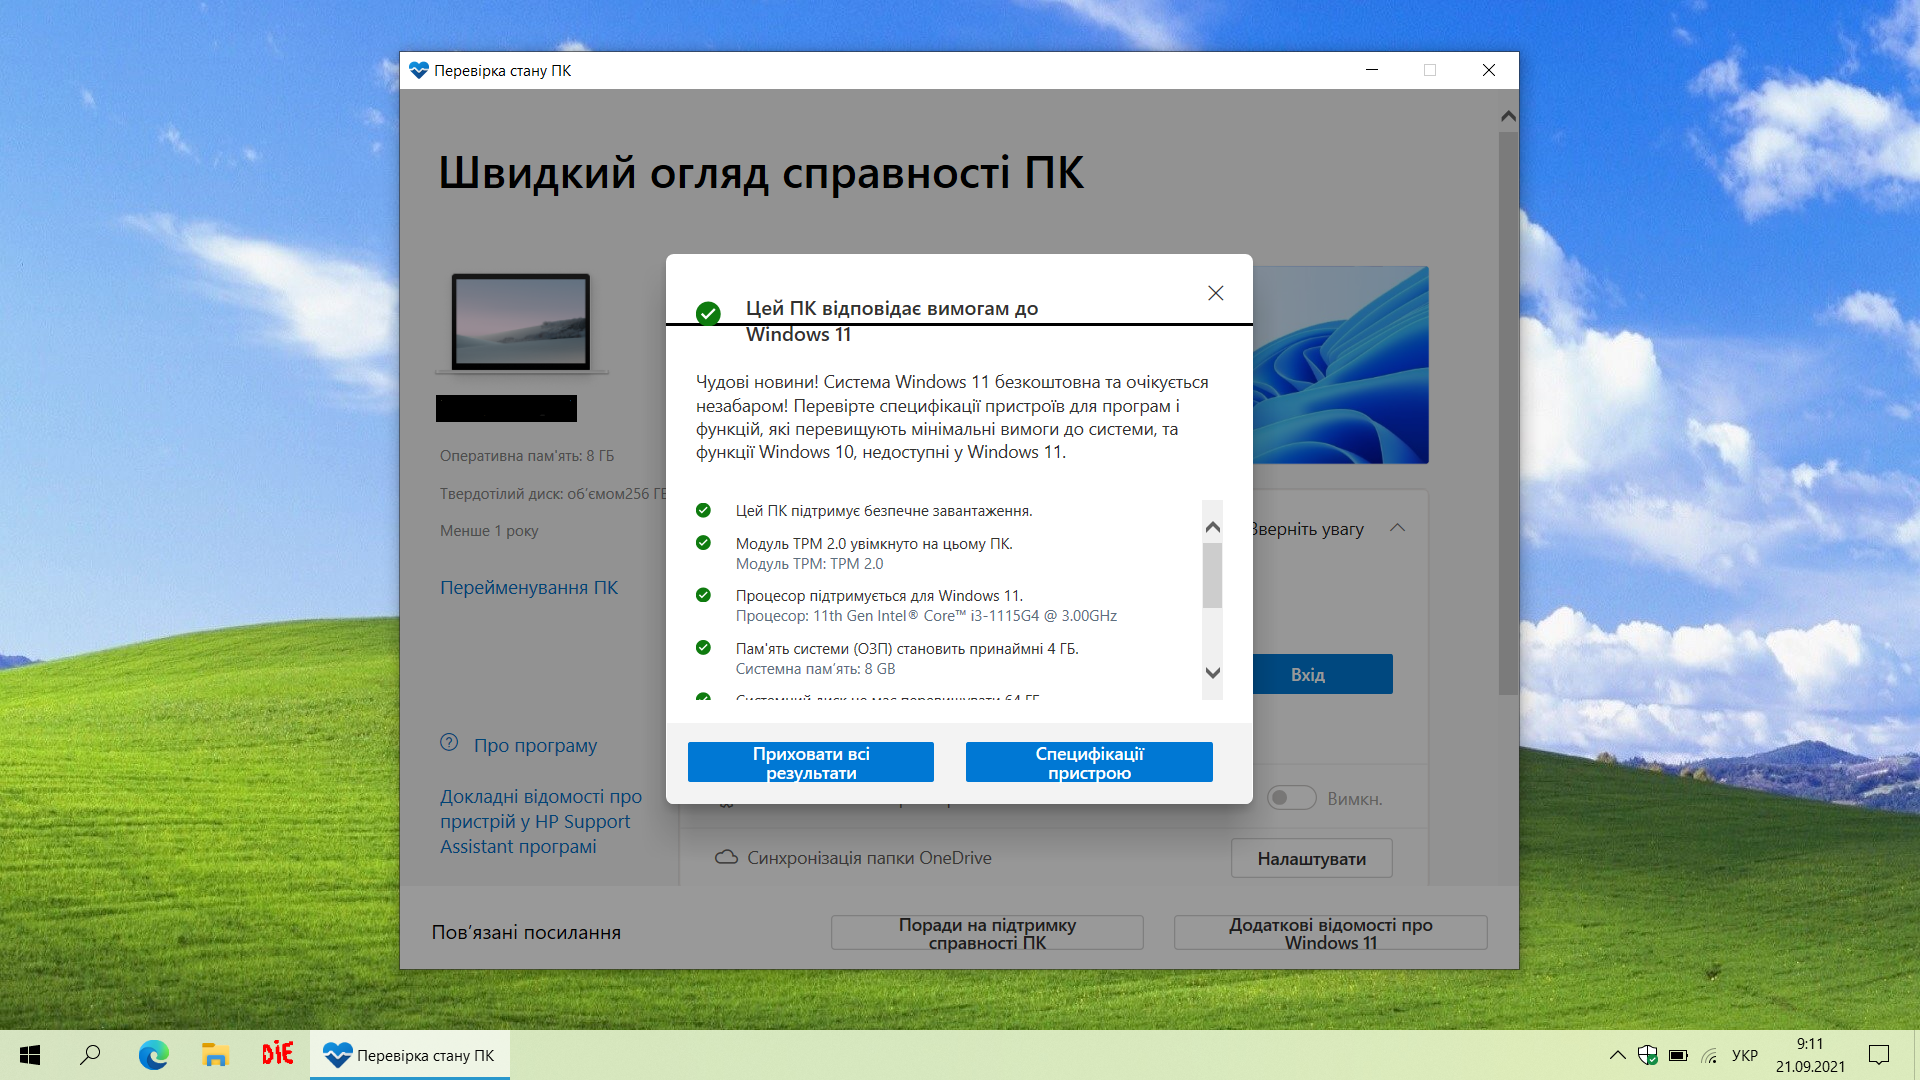Show hidden tray icons chevron

(1617, 1055)
